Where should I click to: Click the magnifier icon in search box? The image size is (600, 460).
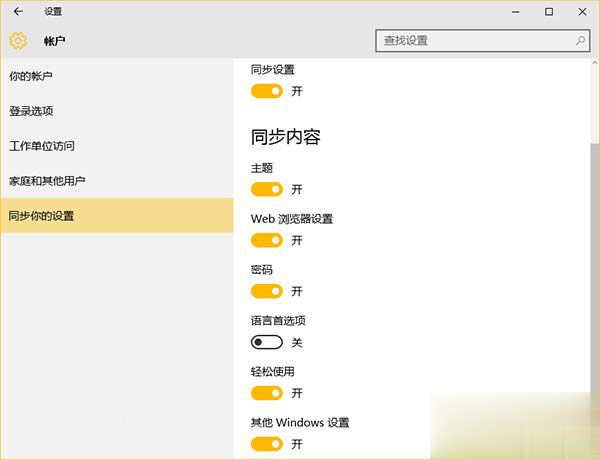pyautogui.click(x=580, y=41)
